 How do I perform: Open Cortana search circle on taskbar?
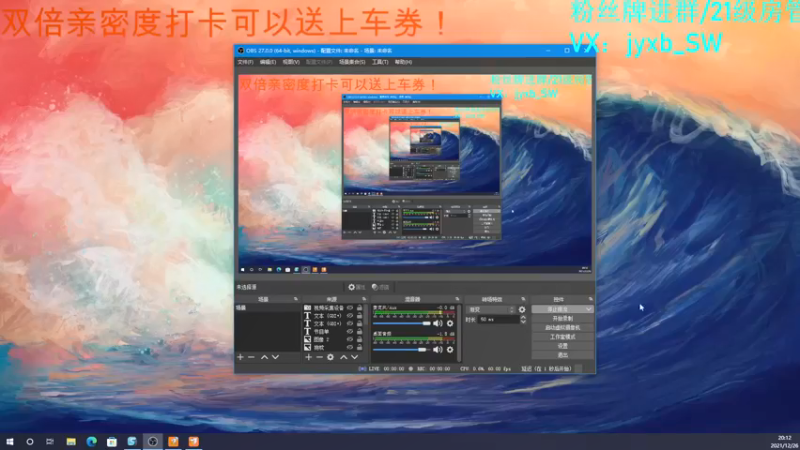pos(30,441)
